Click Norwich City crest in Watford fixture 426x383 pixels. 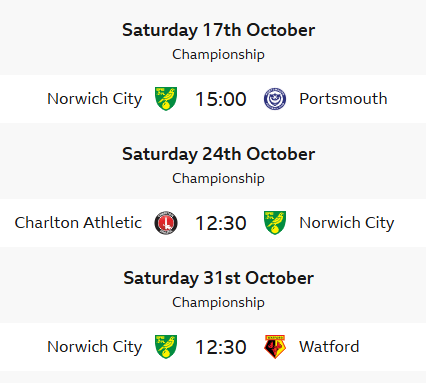(166, 347)
